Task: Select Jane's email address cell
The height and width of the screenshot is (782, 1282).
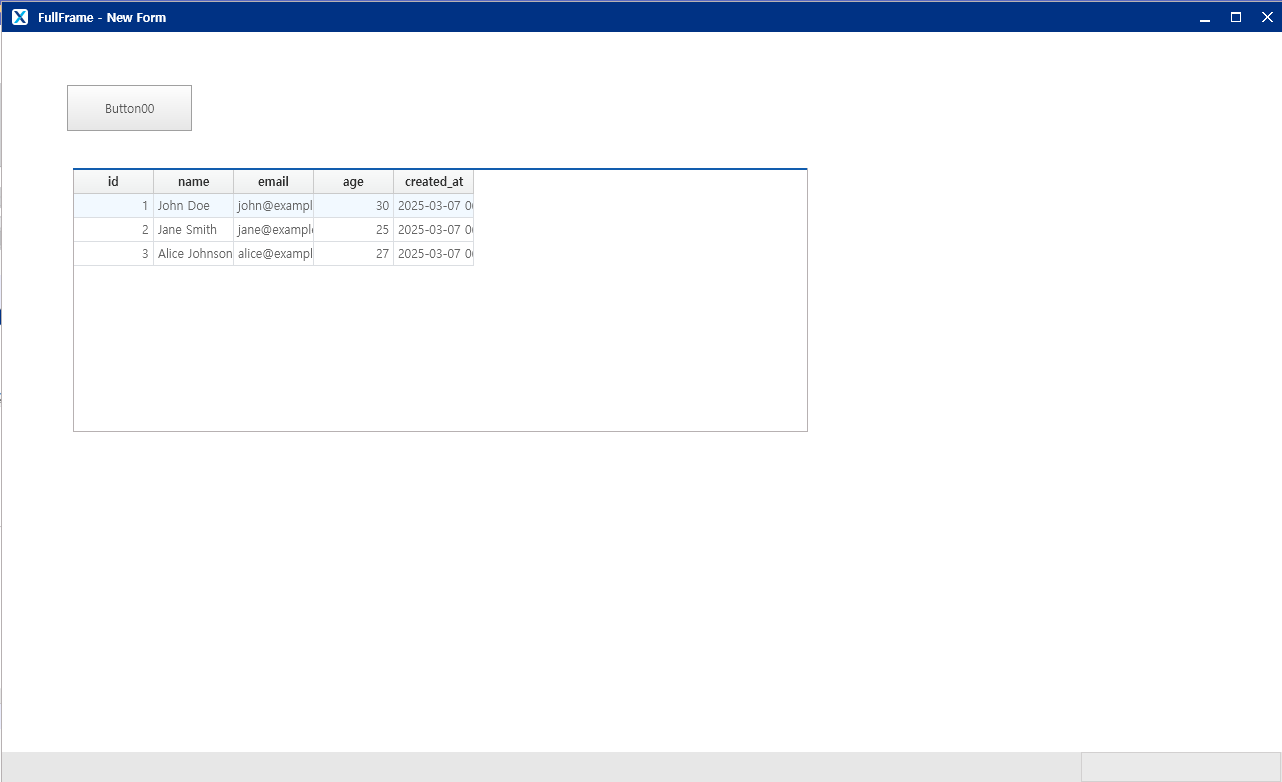Action: (x=273, y=230)
